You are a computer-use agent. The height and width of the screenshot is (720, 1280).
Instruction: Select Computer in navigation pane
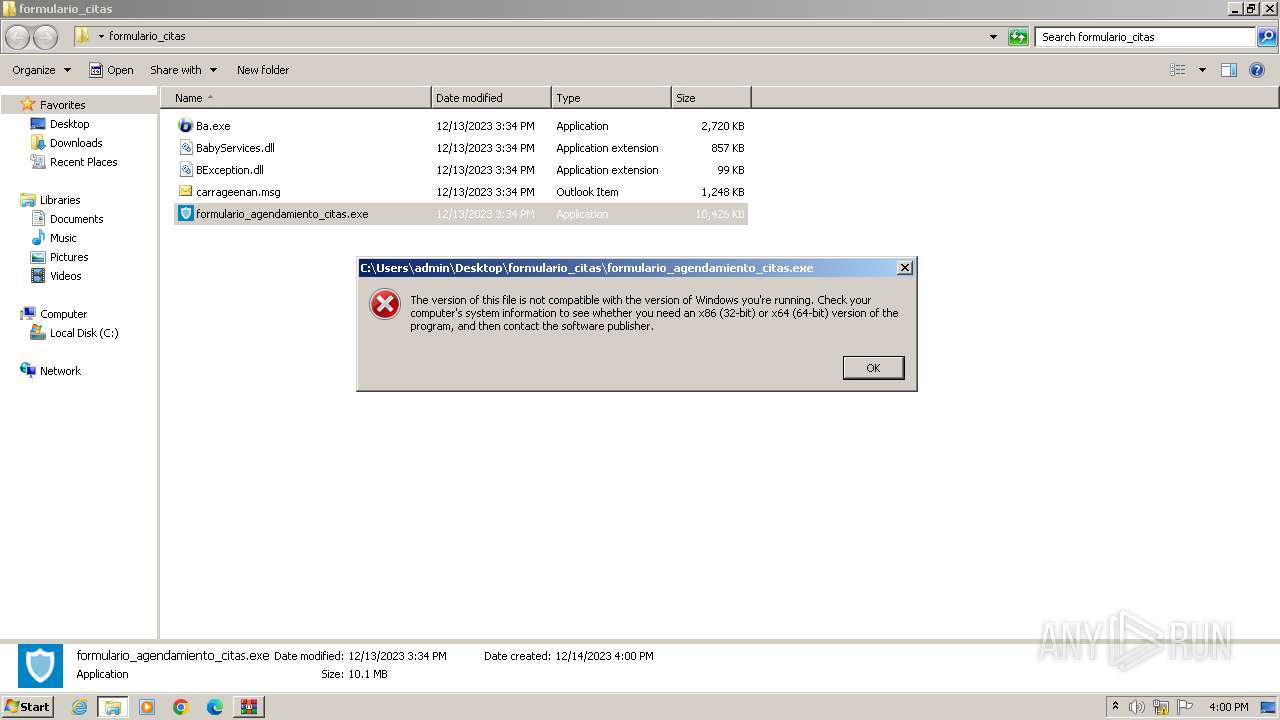click(63, 314)
